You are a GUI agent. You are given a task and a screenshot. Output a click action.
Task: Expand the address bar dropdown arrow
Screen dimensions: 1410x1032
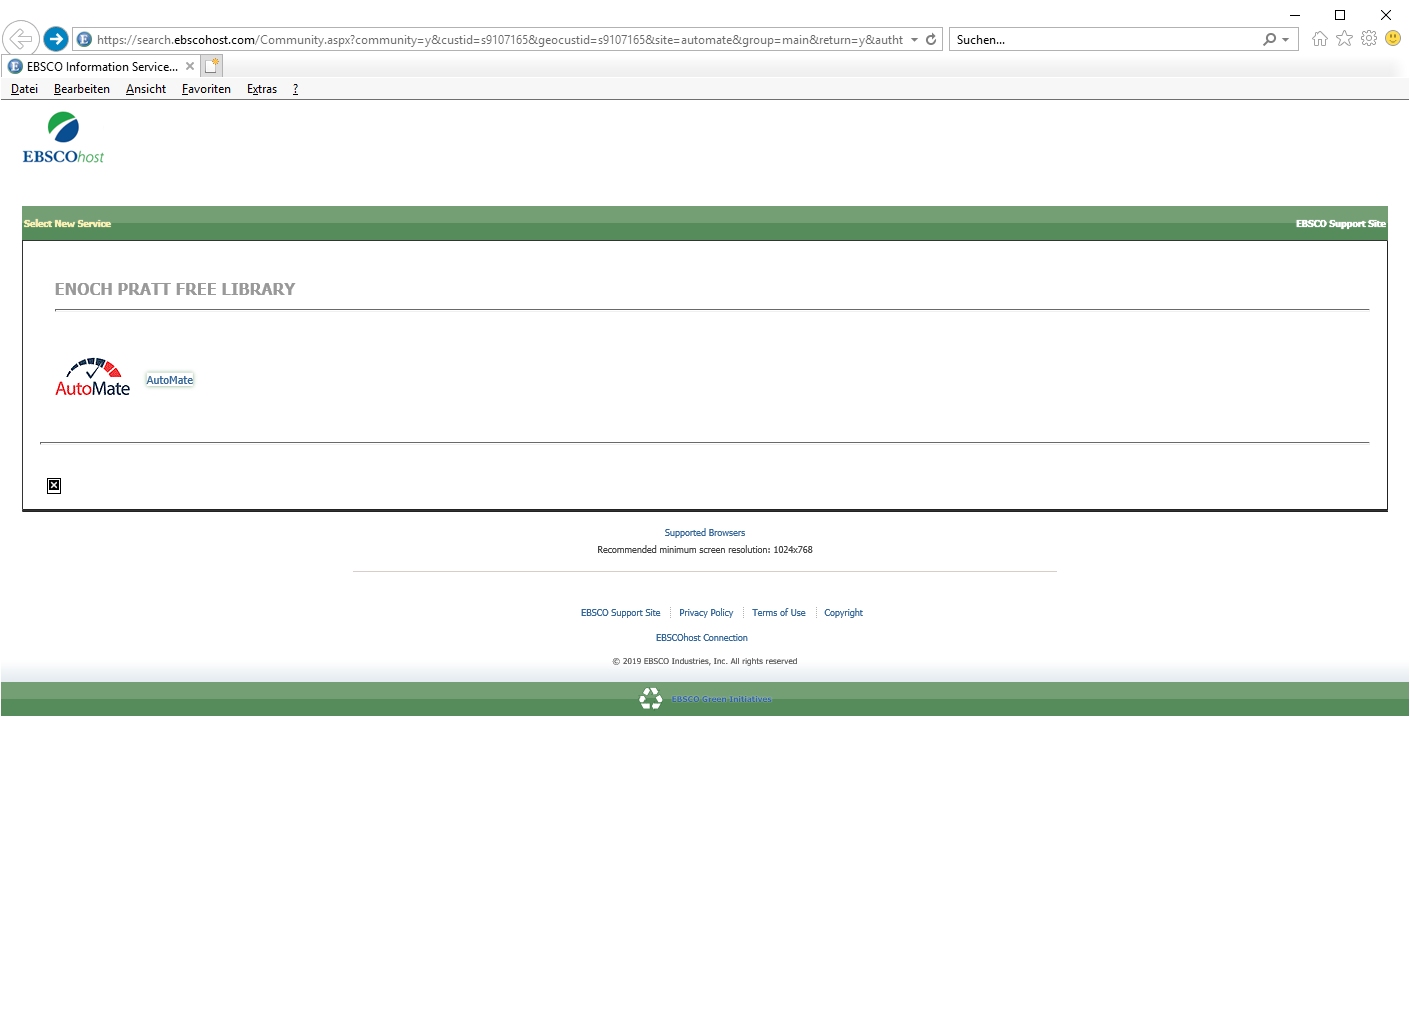pos(914,40)
